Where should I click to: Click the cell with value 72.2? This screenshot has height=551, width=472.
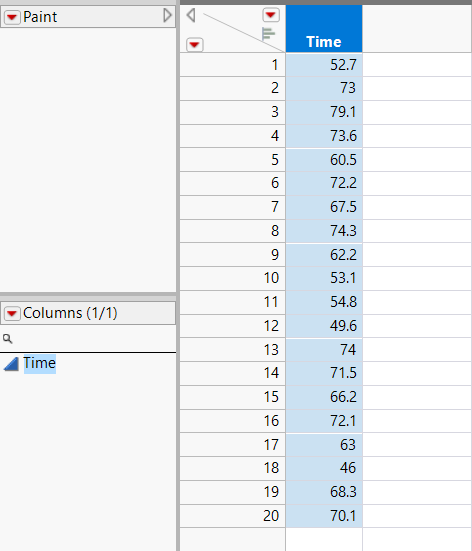324,183
